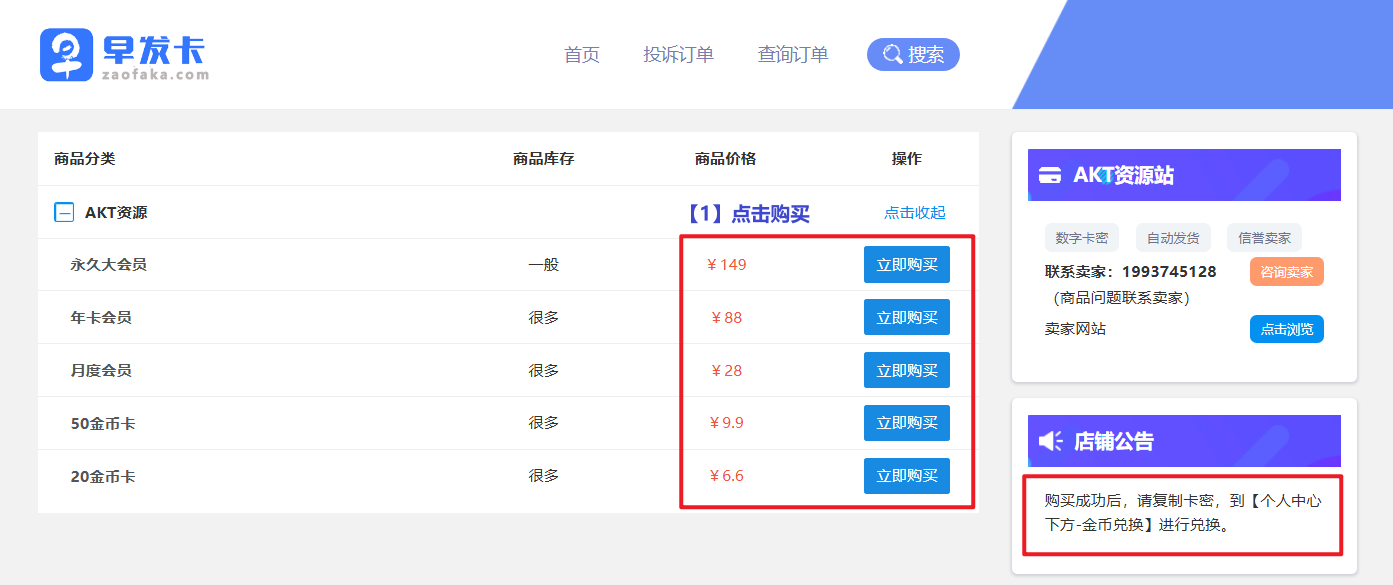Click the magnifier icon in search button

(x=892, y=55)
